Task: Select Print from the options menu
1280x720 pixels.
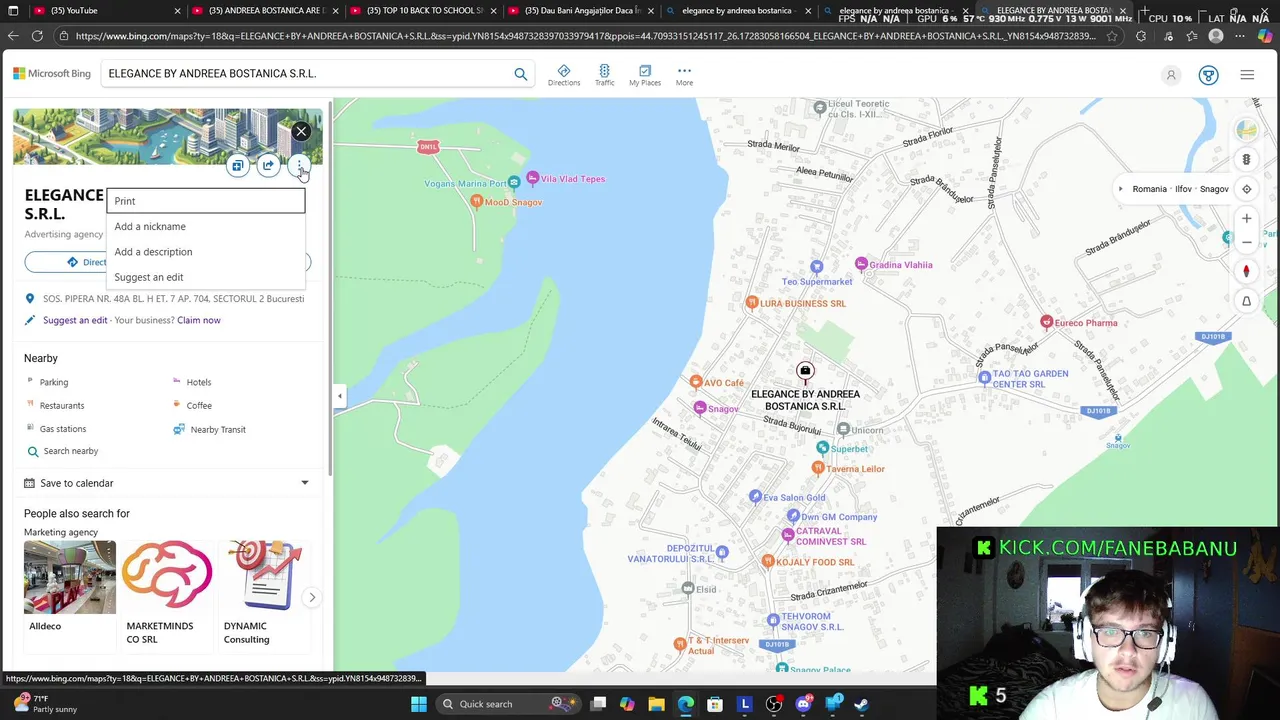Action: click(x=206, y=201)
